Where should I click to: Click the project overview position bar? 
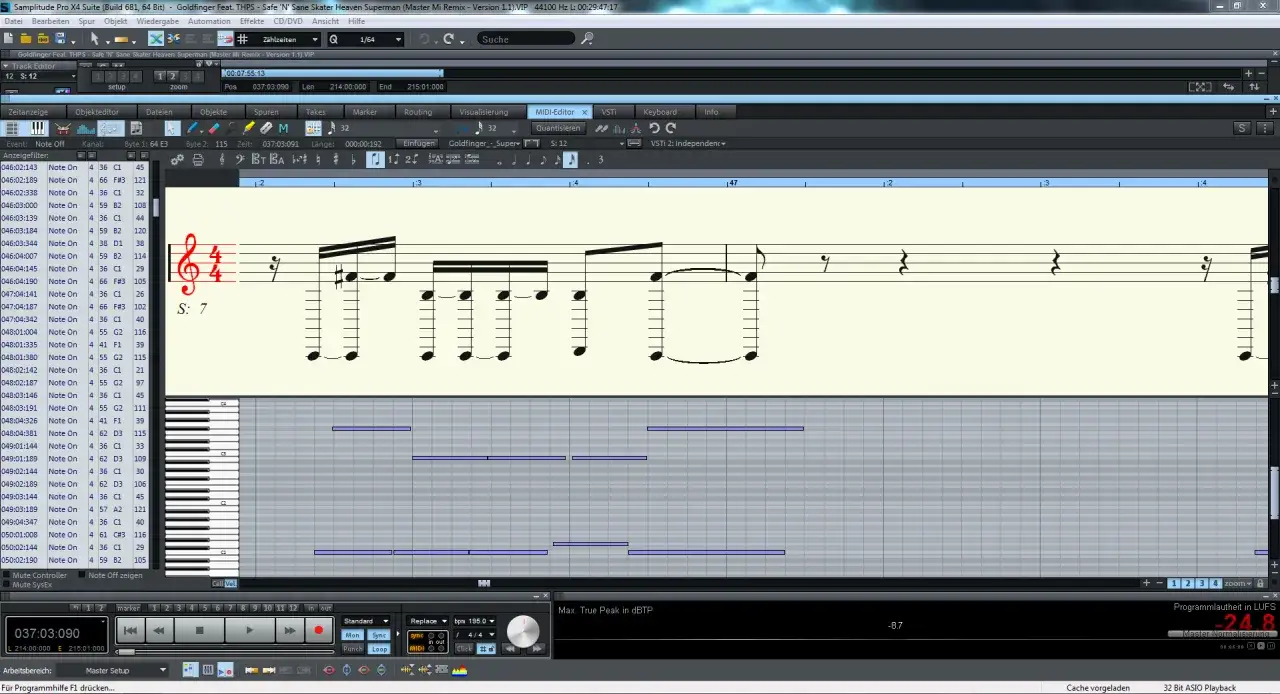pos(332,73)
